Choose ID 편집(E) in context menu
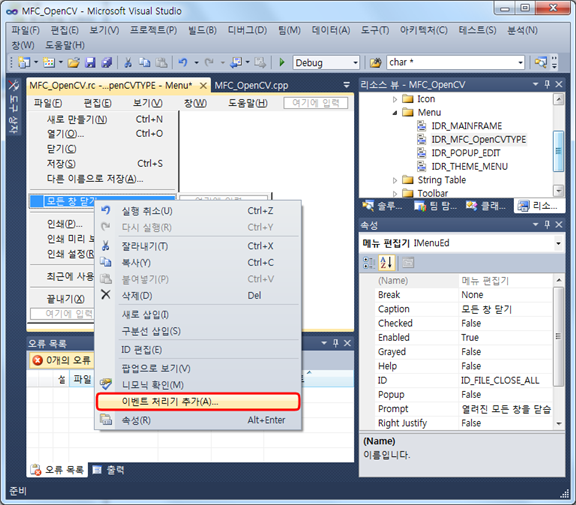 click(x=198, y=350)
